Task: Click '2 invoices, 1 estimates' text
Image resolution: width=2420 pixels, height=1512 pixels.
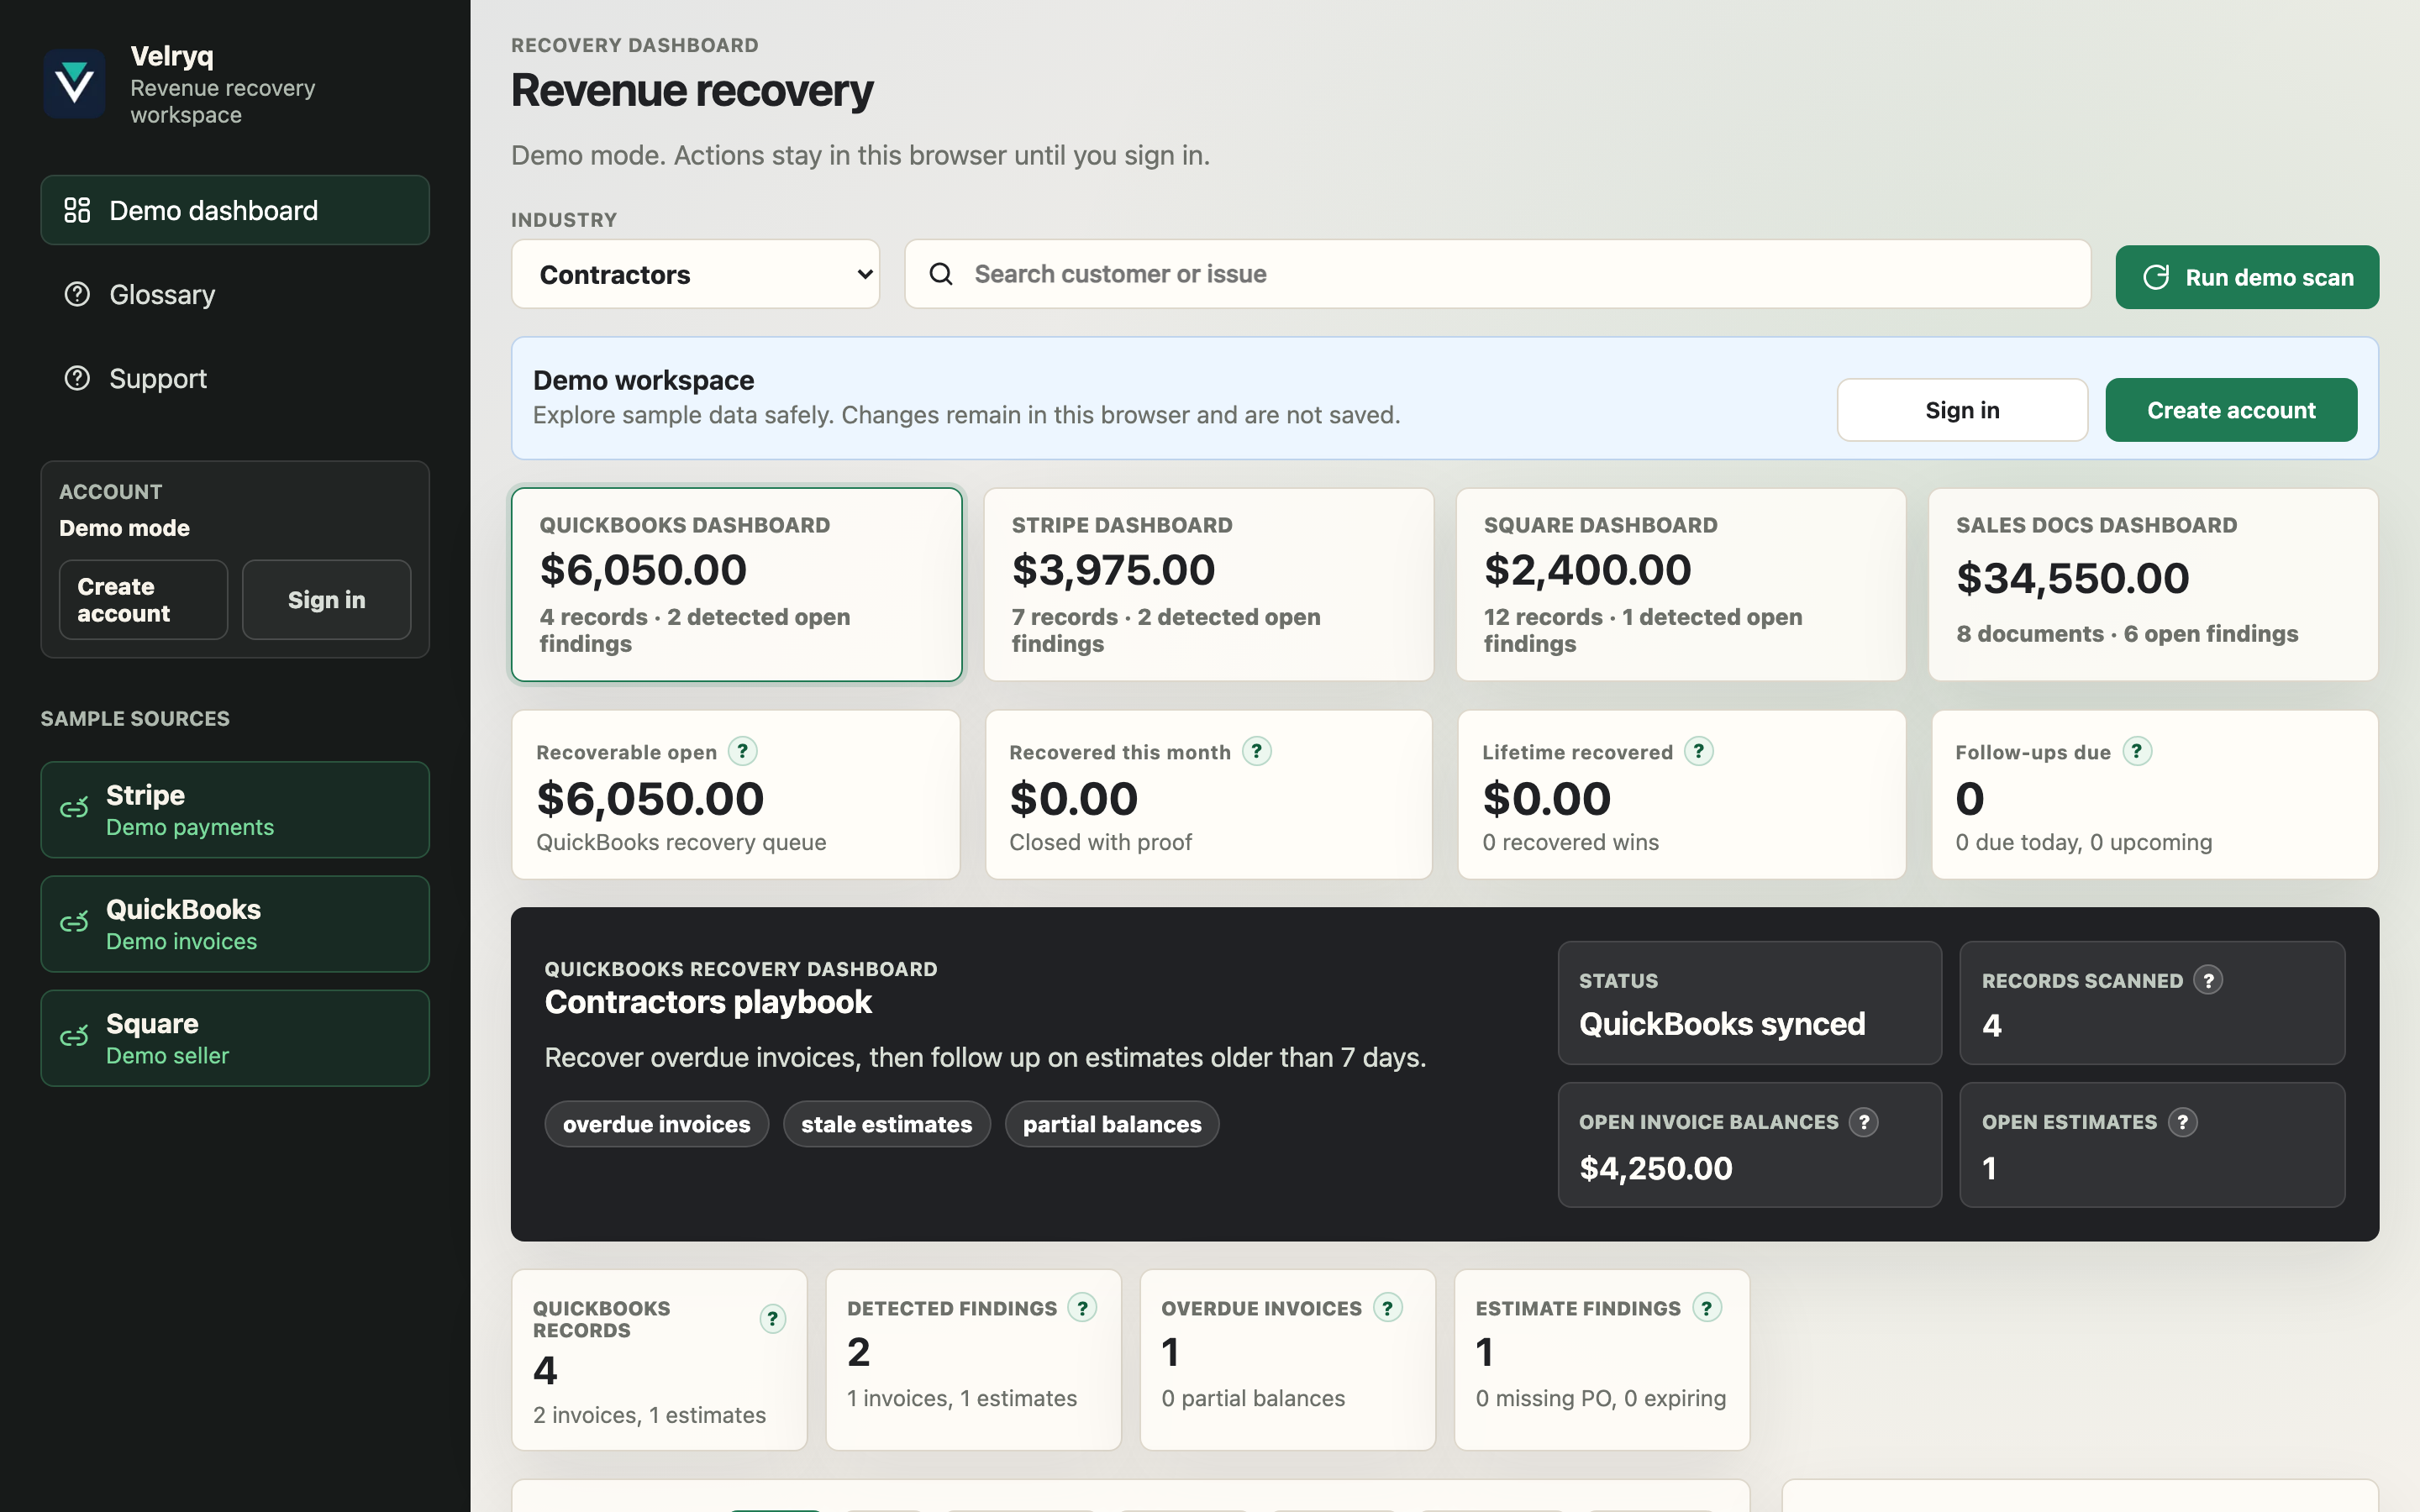Action: tap(649, 1415)
